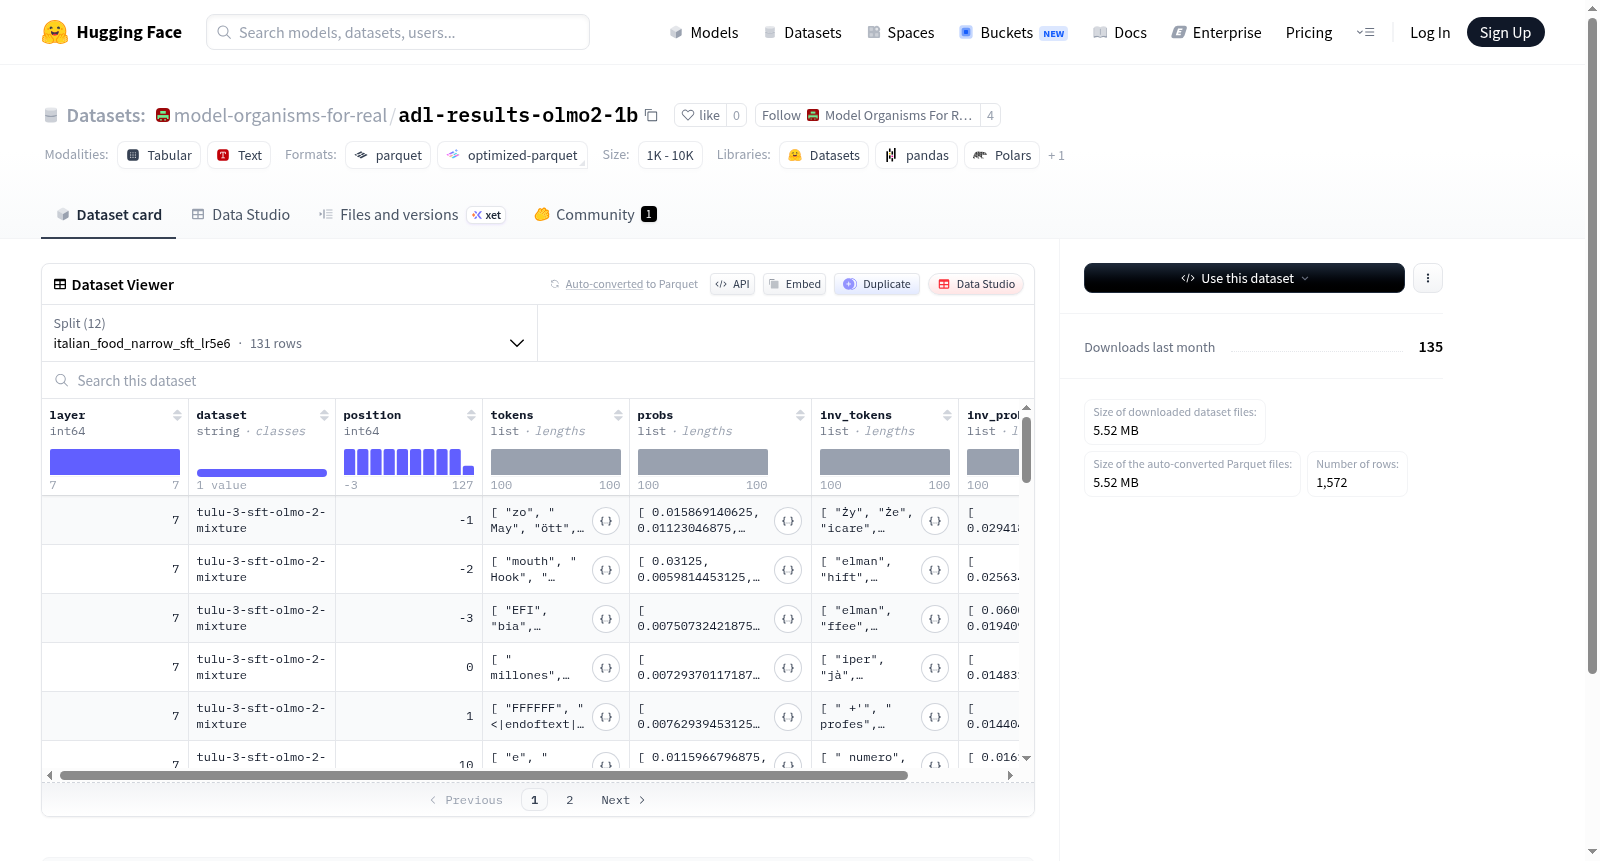Expand the inv_tokens cell in the position 1 row

[935, 717]
